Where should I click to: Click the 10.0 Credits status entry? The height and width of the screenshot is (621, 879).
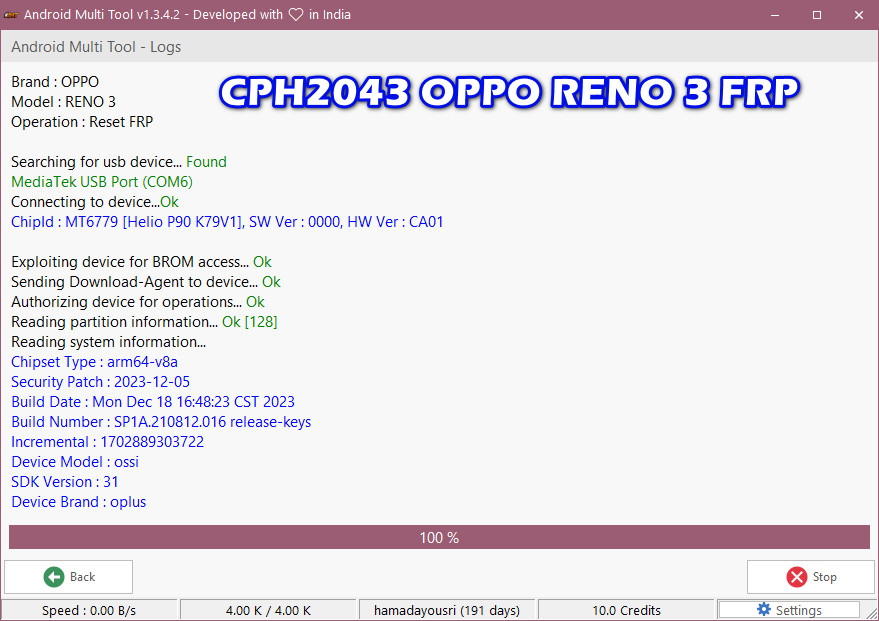tap(626, 610)
